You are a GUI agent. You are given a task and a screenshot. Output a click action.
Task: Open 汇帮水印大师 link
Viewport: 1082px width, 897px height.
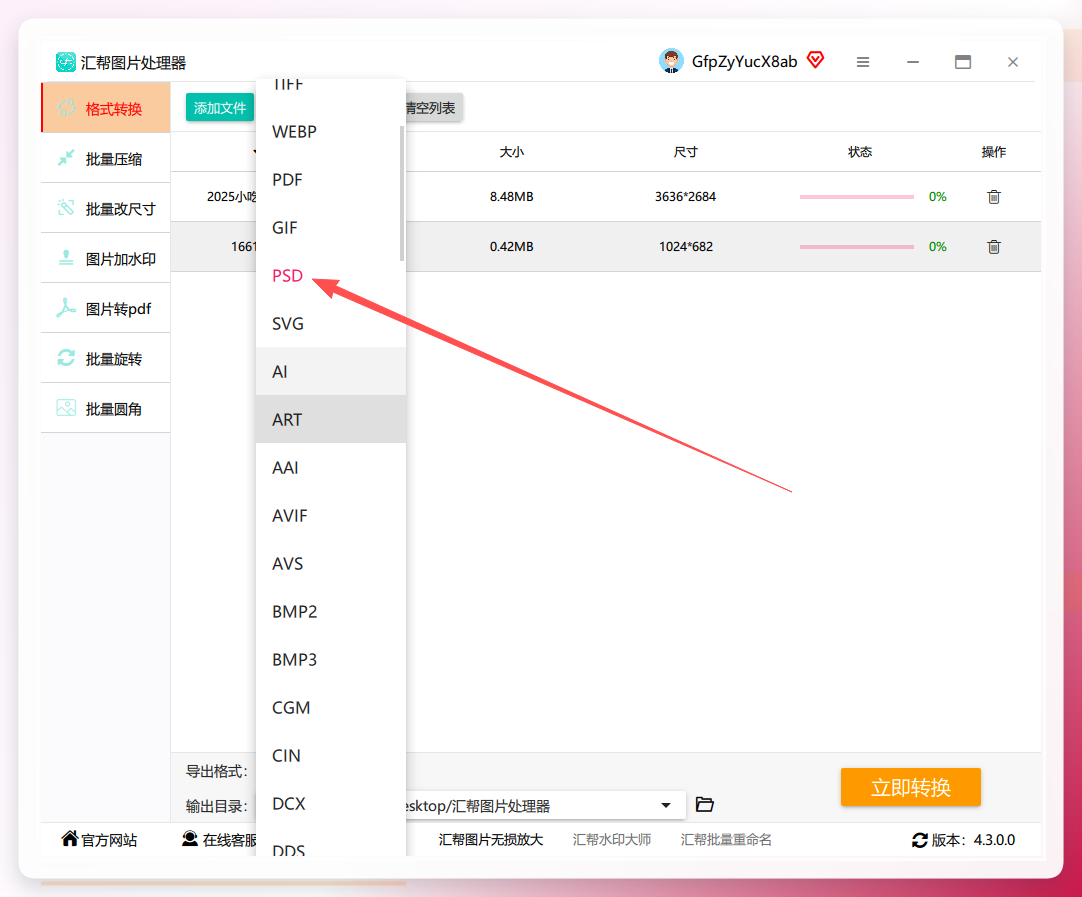pyautogui.click(x=611, y=839)
